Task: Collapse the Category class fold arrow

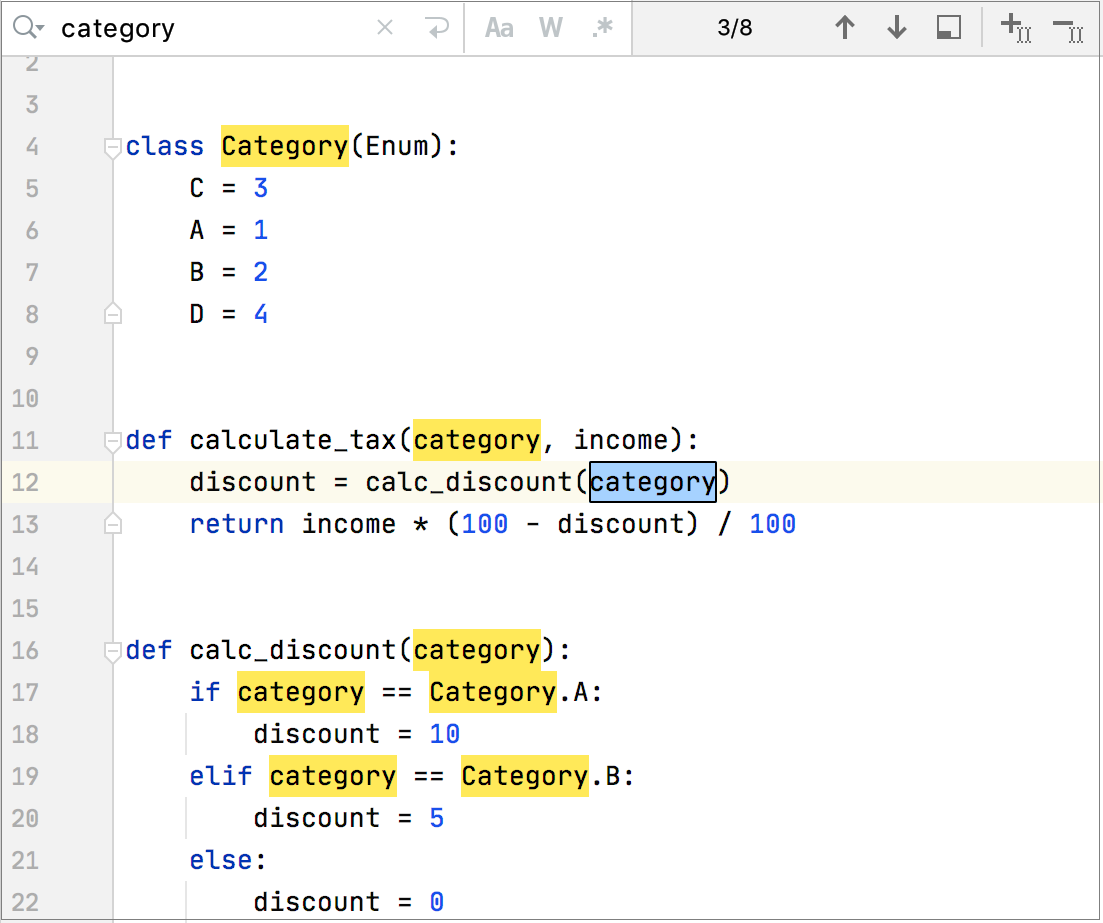Action: pyautogui.click(x=112, y=146)
